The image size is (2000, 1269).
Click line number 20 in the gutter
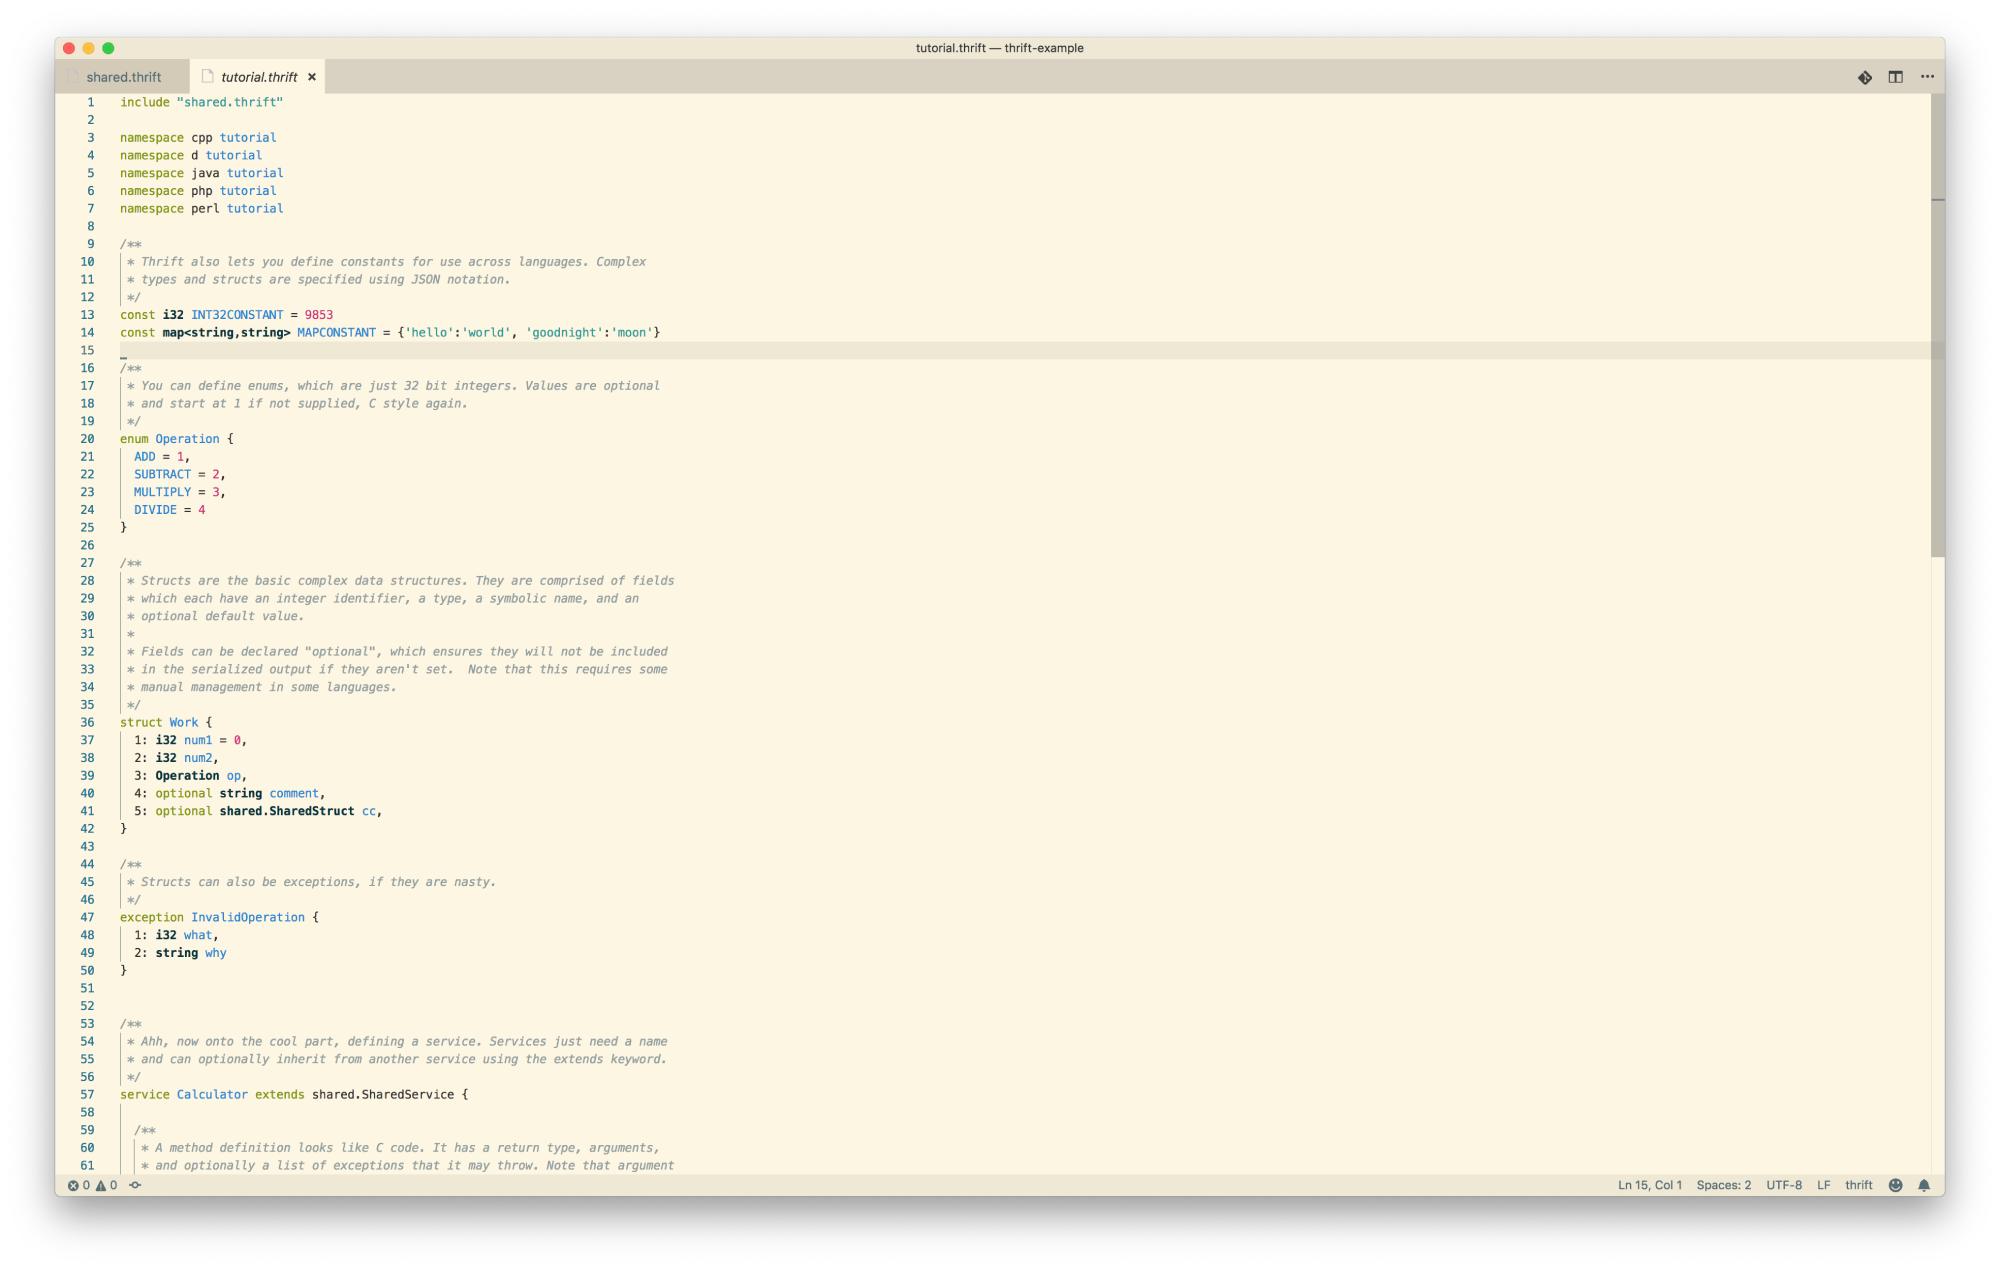click(88, 439)
